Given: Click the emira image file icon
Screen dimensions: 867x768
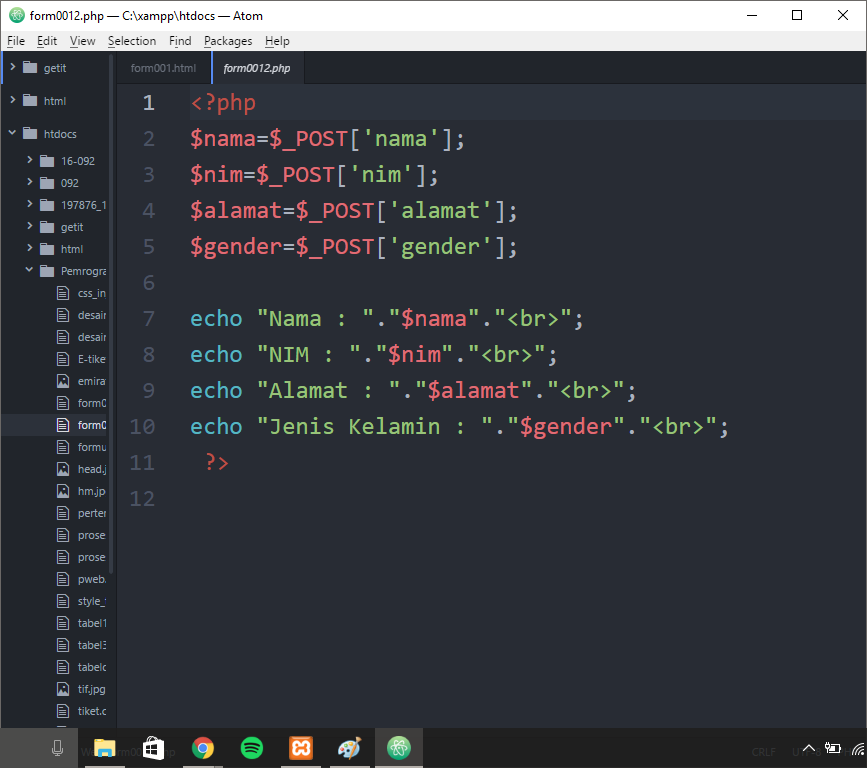Looking at the screenshot, I should tap(63, 380).
